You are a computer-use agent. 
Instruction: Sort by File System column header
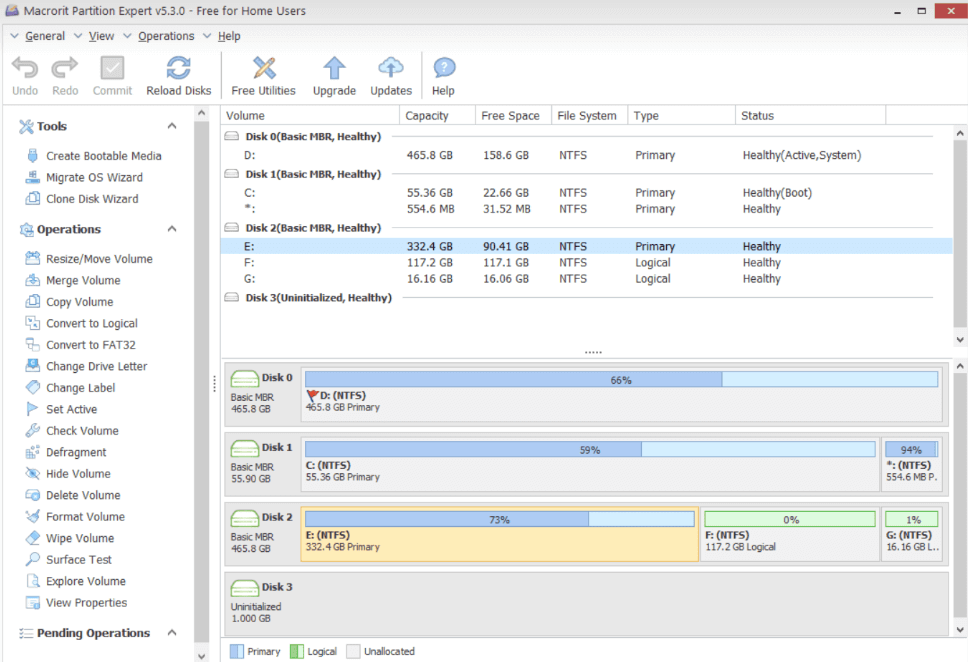point(589,115)
